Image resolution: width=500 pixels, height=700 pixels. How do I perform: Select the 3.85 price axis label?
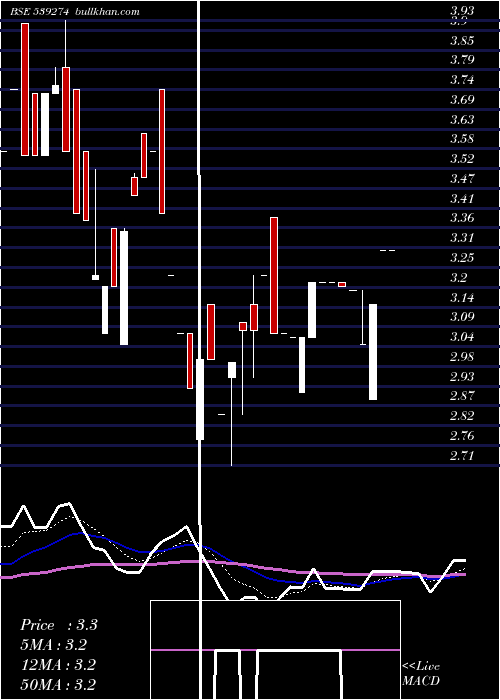[x=462, y=41]
